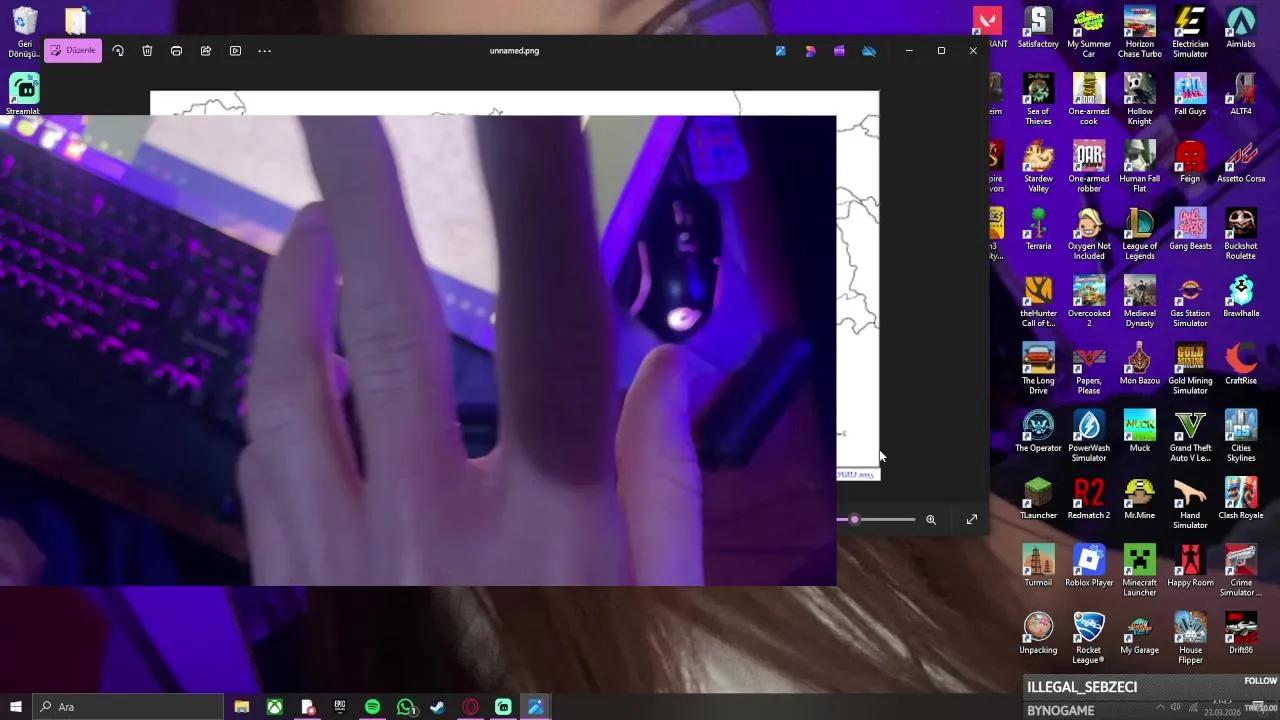
Task: Open Clash Royale desktop shortcut
Action: point(1241,498)
